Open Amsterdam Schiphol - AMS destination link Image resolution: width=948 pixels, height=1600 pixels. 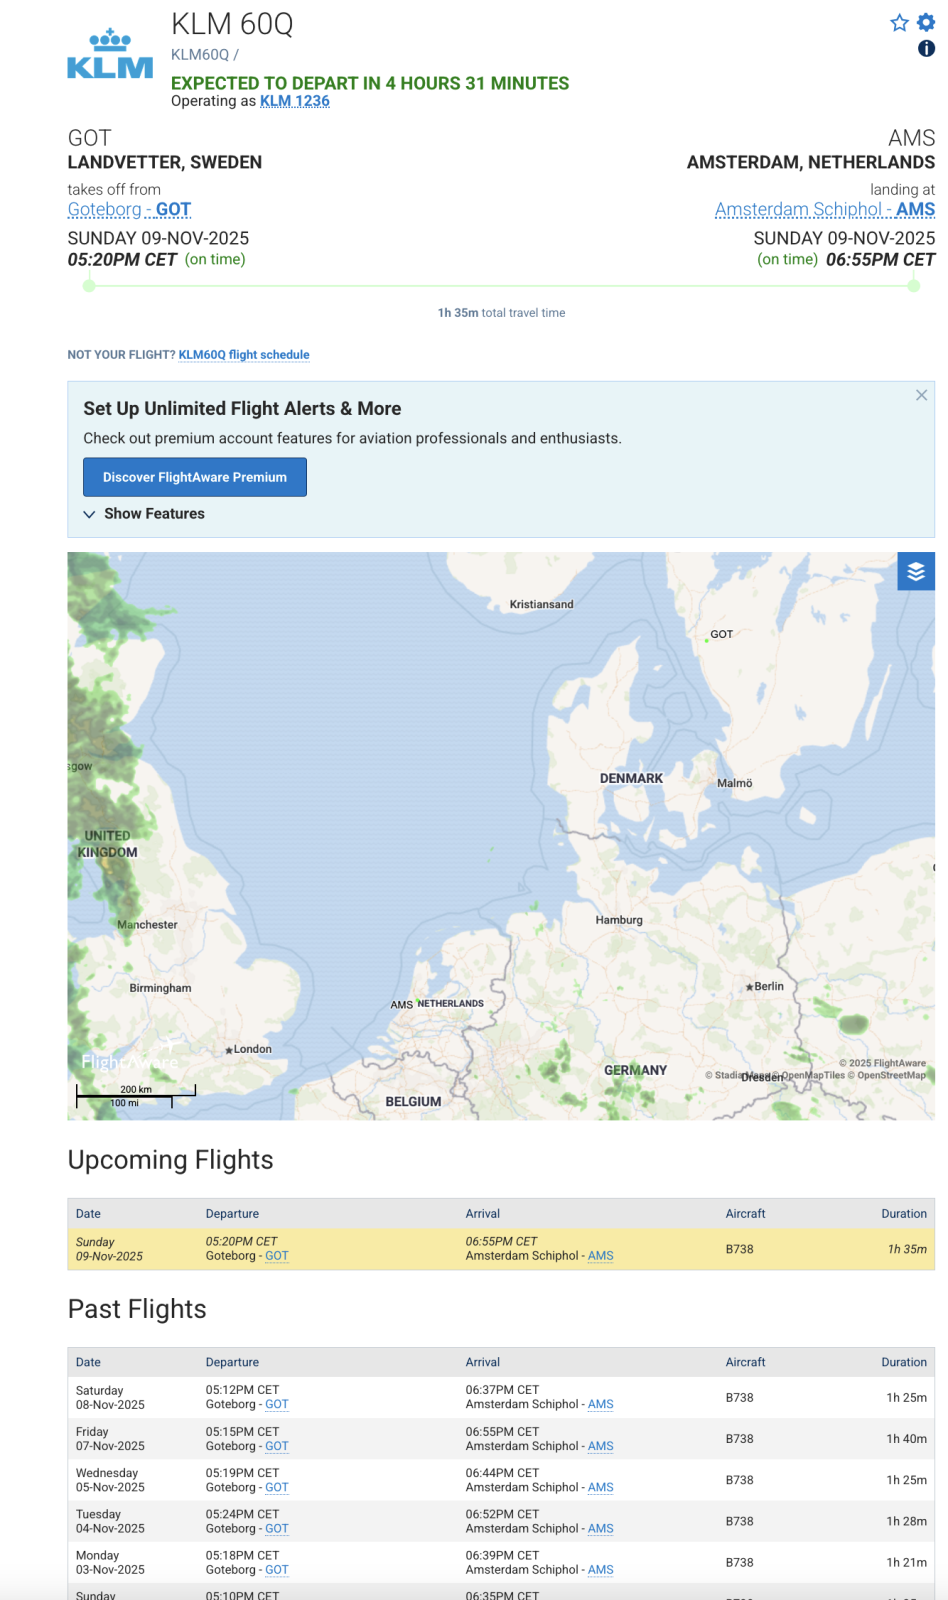824,209
